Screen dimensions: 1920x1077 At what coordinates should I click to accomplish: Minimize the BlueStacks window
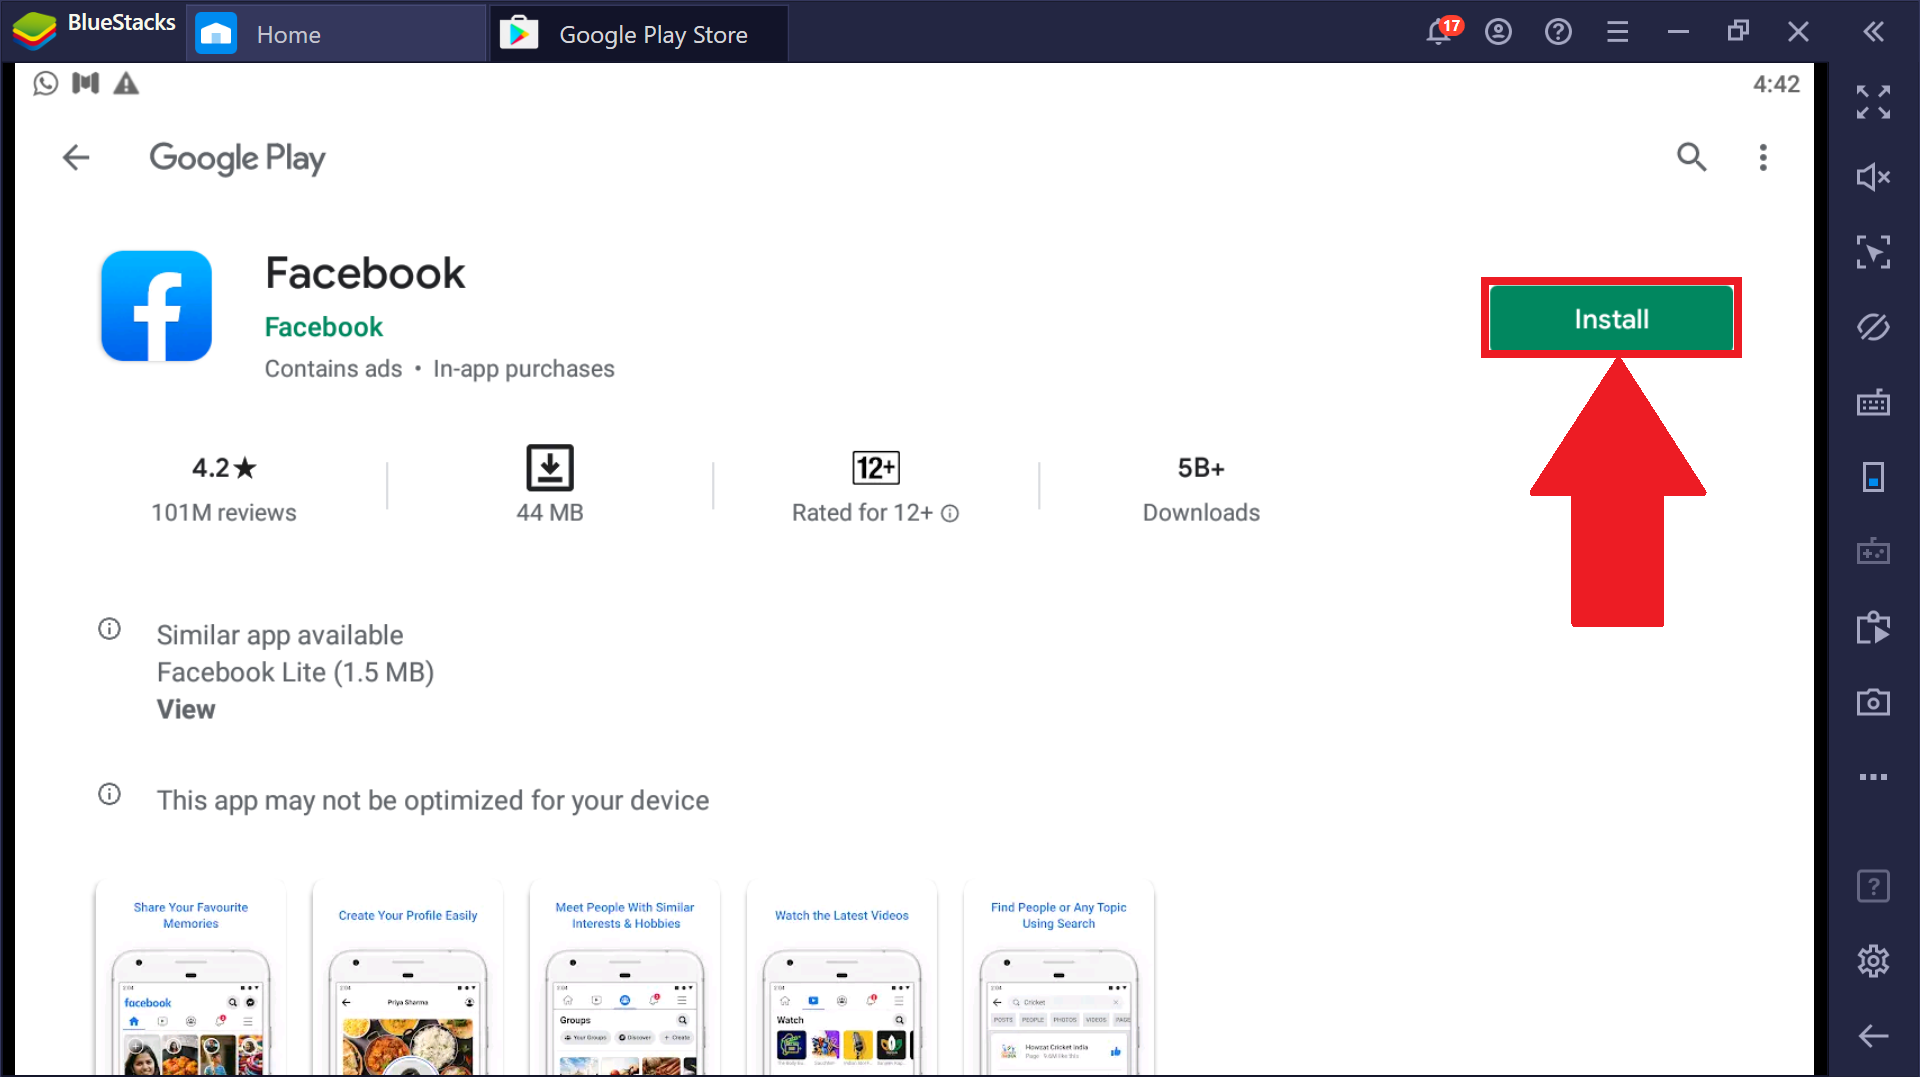pyautogui.click(x=1678, y=32)
